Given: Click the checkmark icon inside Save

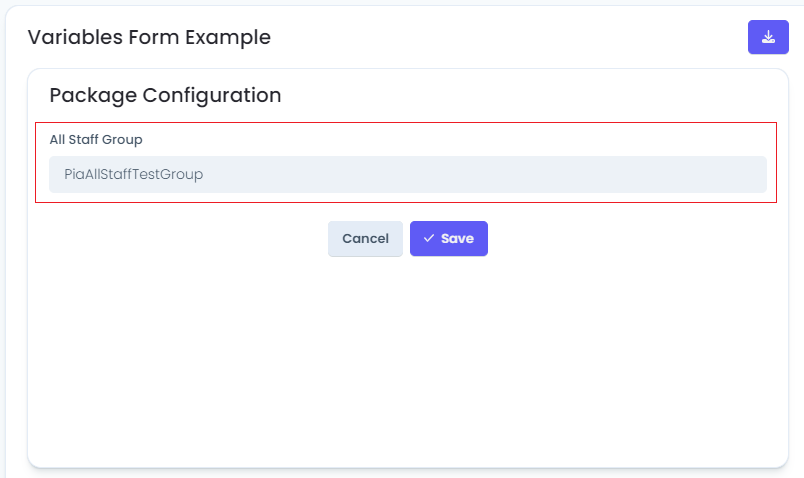Looking at the screenshot, I should tap(429, 238).
